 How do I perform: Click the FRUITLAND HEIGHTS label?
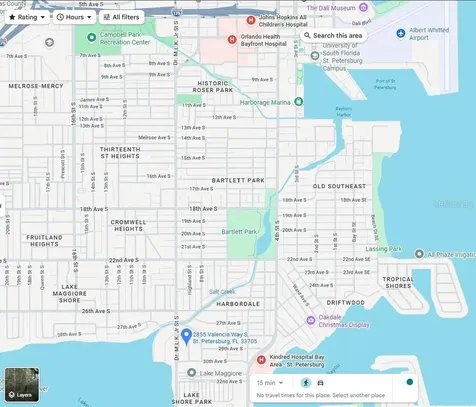[x=44, y=241]
